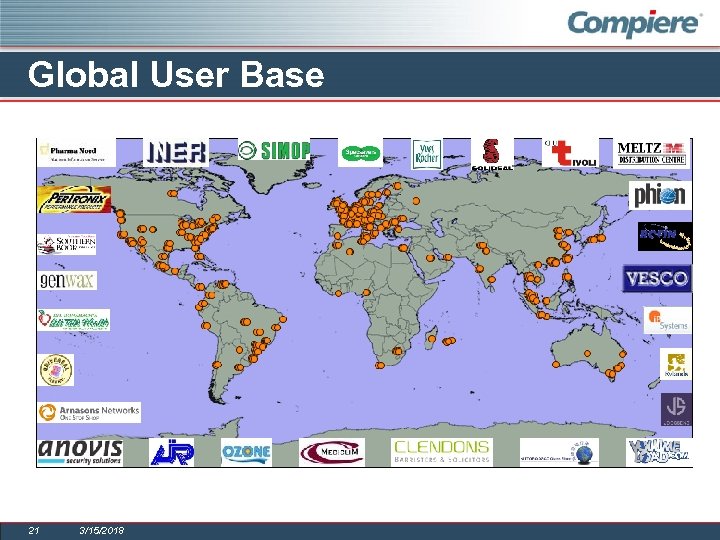Select the green SIMOP logo
The height and width of the screenshot is (540, 720).
tap(274, 150)
